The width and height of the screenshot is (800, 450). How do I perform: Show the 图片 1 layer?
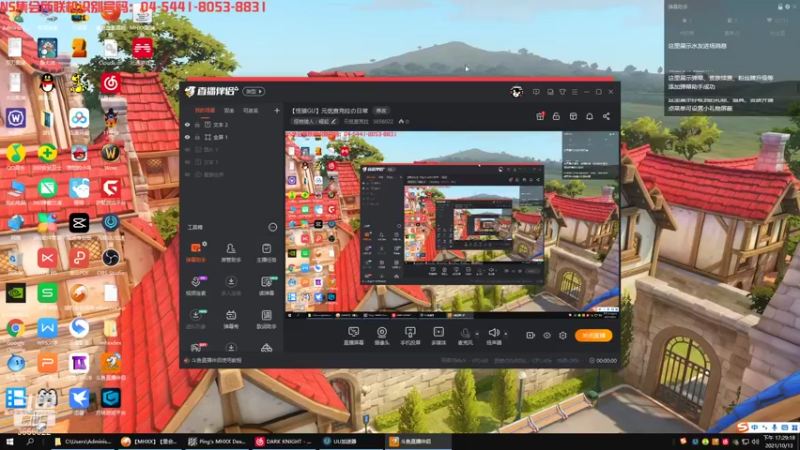187,149
